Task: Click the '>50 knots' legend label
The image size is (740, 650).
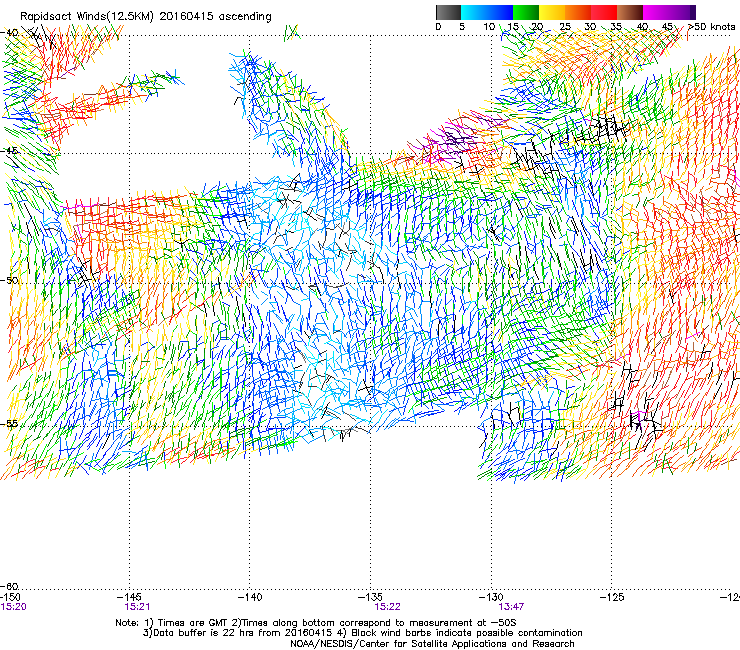Action: 711,27
